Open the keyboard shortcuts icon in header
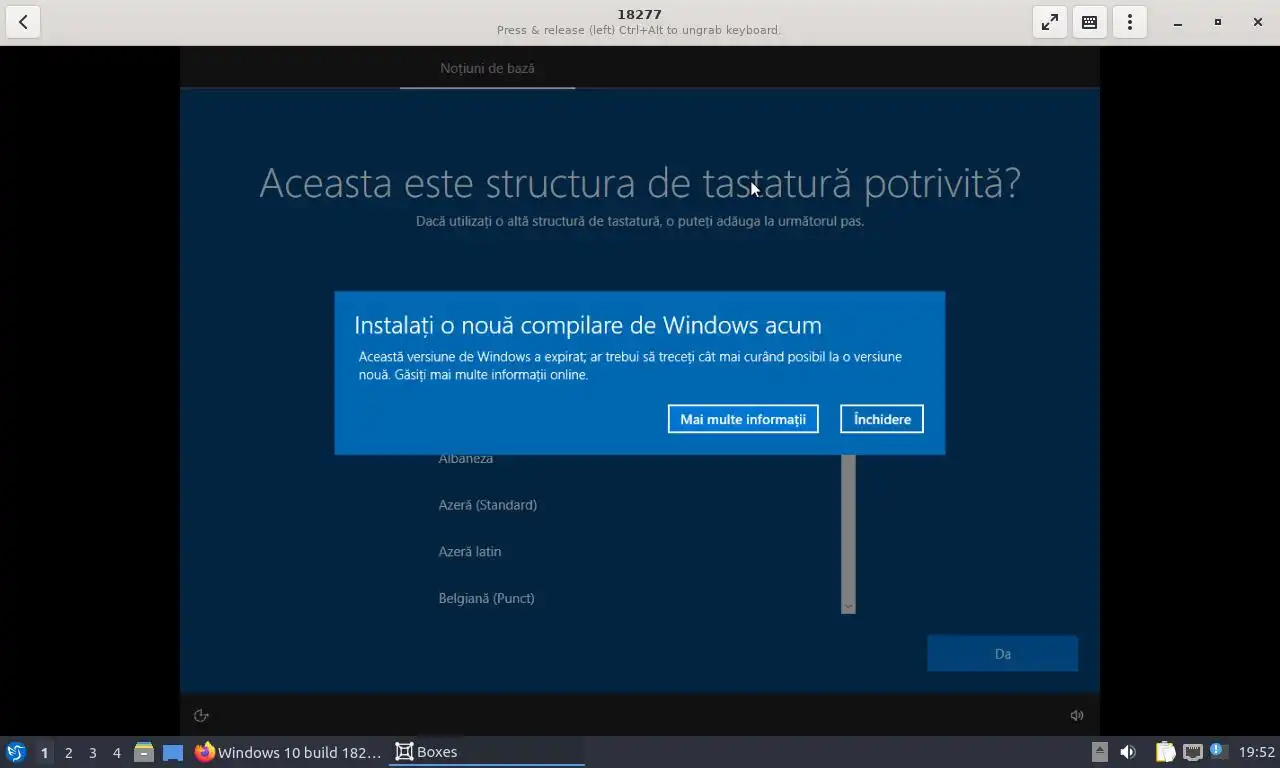Screen dimensions: 1280x768 coord(1090,22)
